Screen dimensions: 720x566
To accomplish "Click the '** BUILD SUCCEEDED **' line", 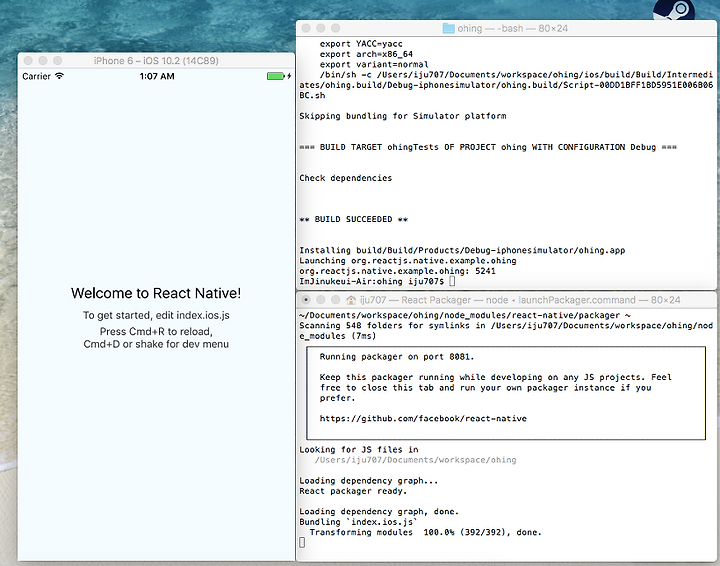I will (x=354, y=219).
